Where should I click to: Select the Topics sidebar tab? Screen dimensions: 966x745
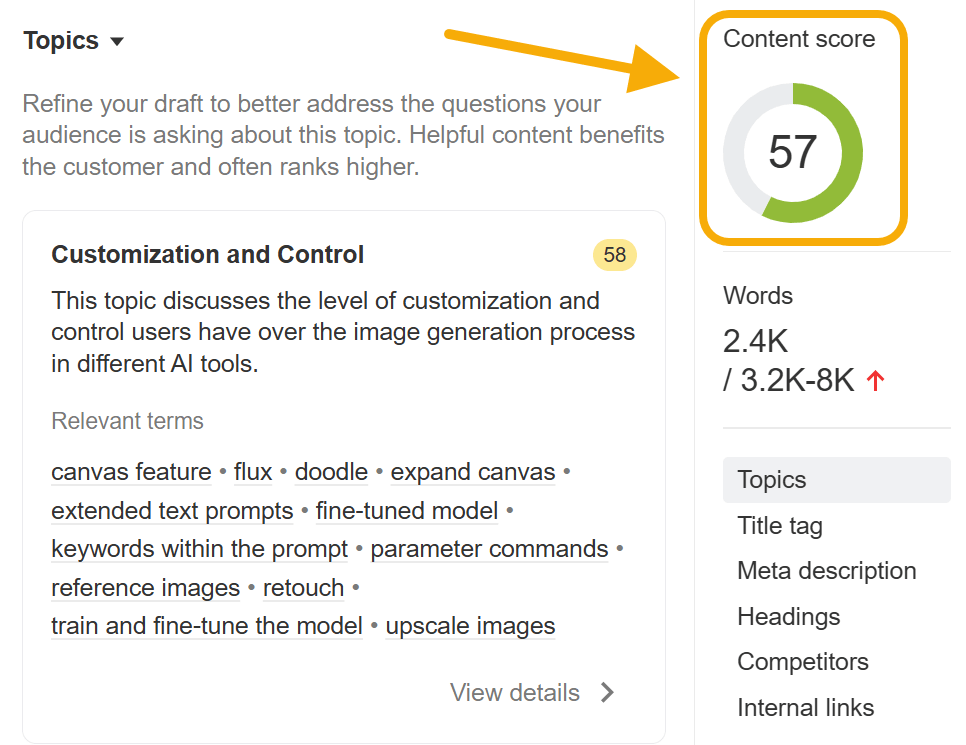(772, 480)
